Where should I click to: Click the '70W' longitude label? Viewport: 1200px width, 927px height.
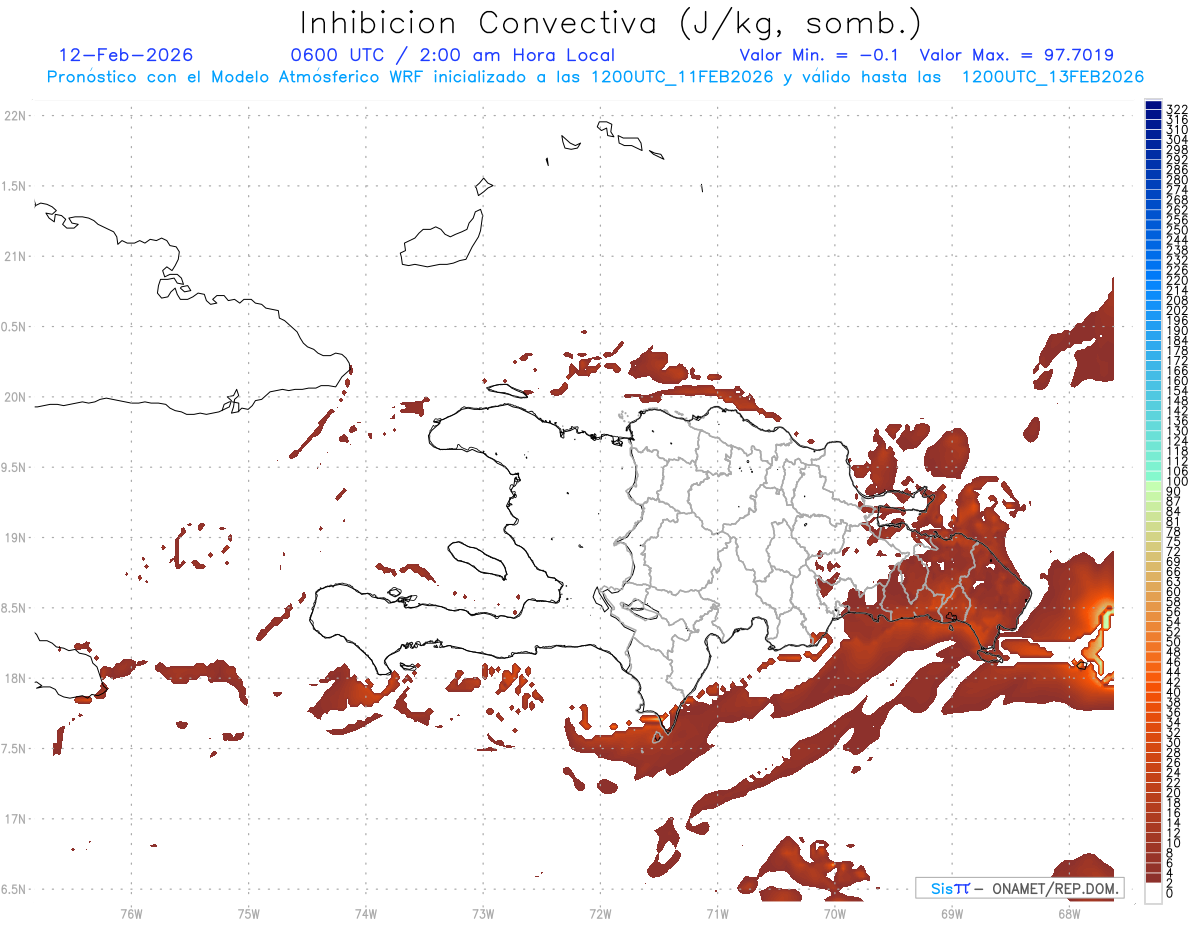pos(834,912)
